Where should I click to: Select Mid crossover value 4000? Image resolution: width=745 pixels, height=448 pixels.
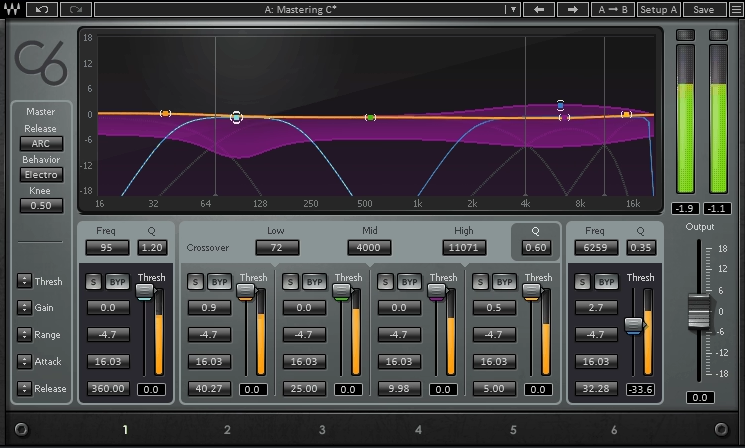(x=369, y=248)
